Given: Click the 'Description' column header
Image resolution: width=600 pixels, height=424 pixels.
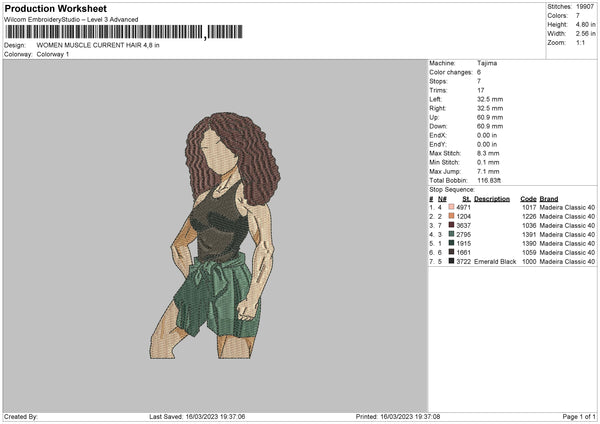Looking at the screenshot, I should (x=492, y=199).
